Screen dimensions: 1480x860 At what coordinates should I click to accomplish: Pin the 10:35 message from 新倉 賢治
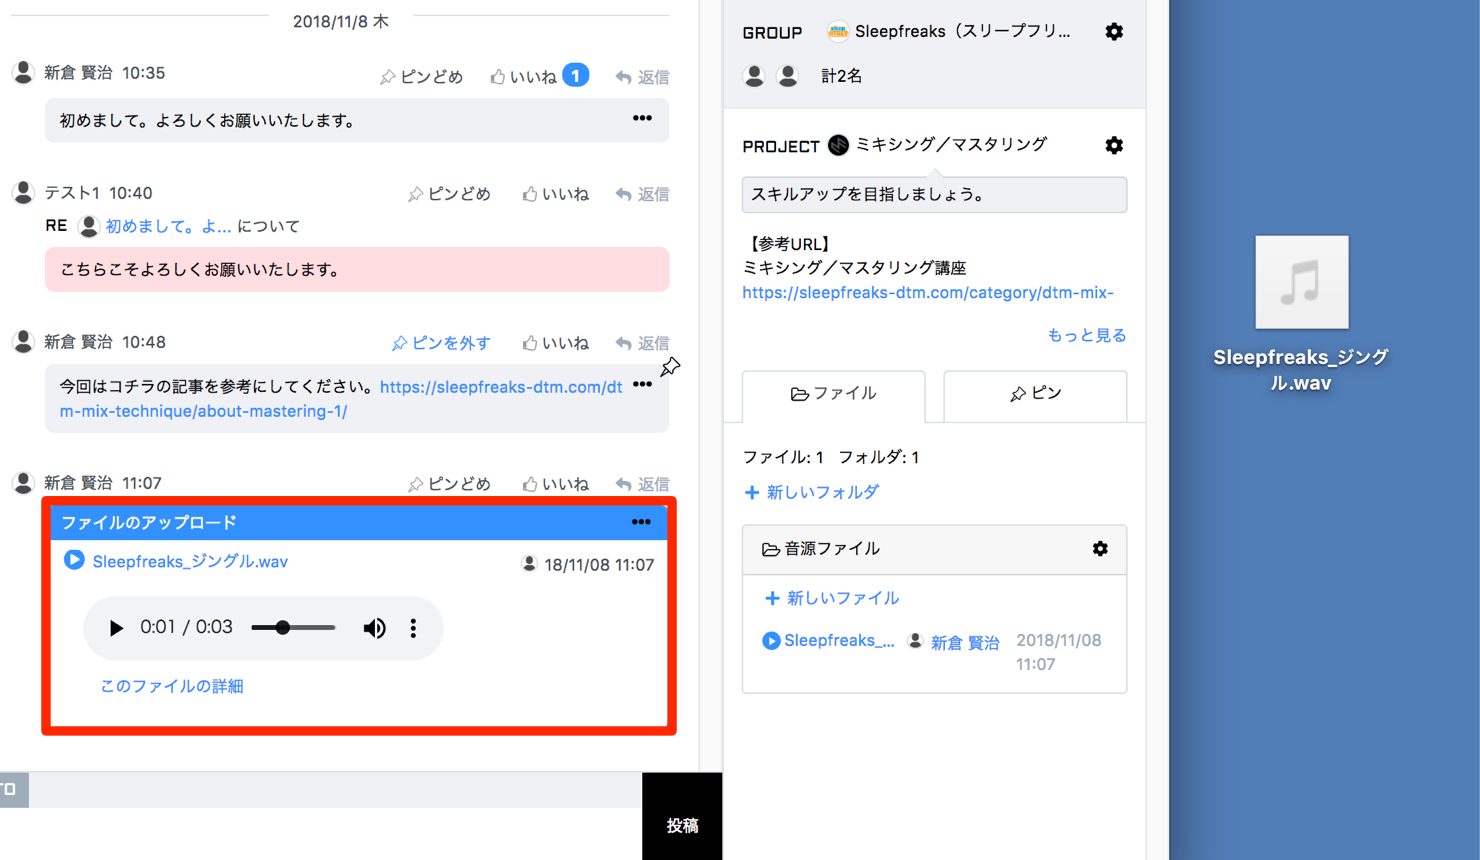click(x=421, y=77)
